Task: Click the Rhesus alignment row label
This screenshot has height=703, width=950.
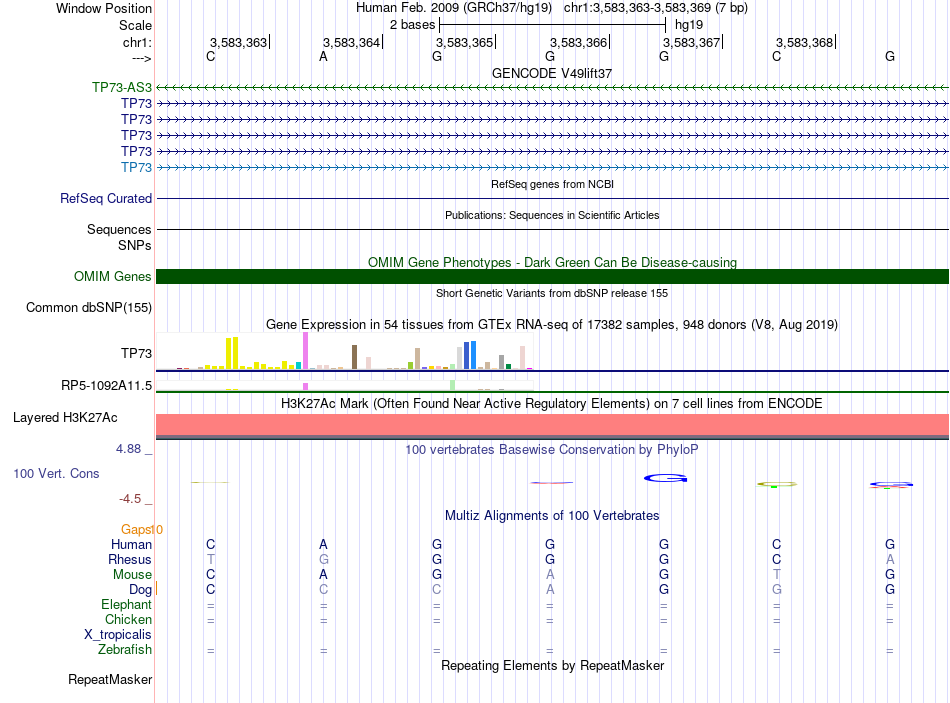Action: coord(130,559)
